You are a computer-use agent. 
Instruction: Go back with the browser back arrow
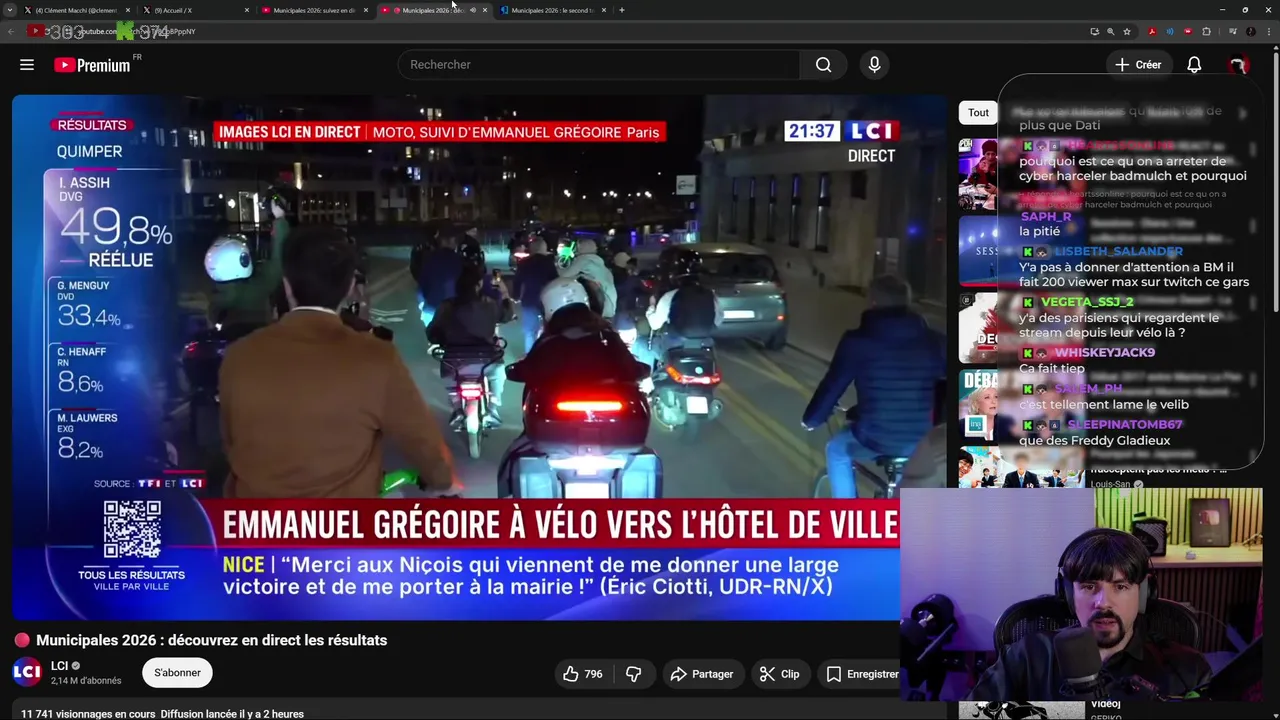tap(11, 32)
